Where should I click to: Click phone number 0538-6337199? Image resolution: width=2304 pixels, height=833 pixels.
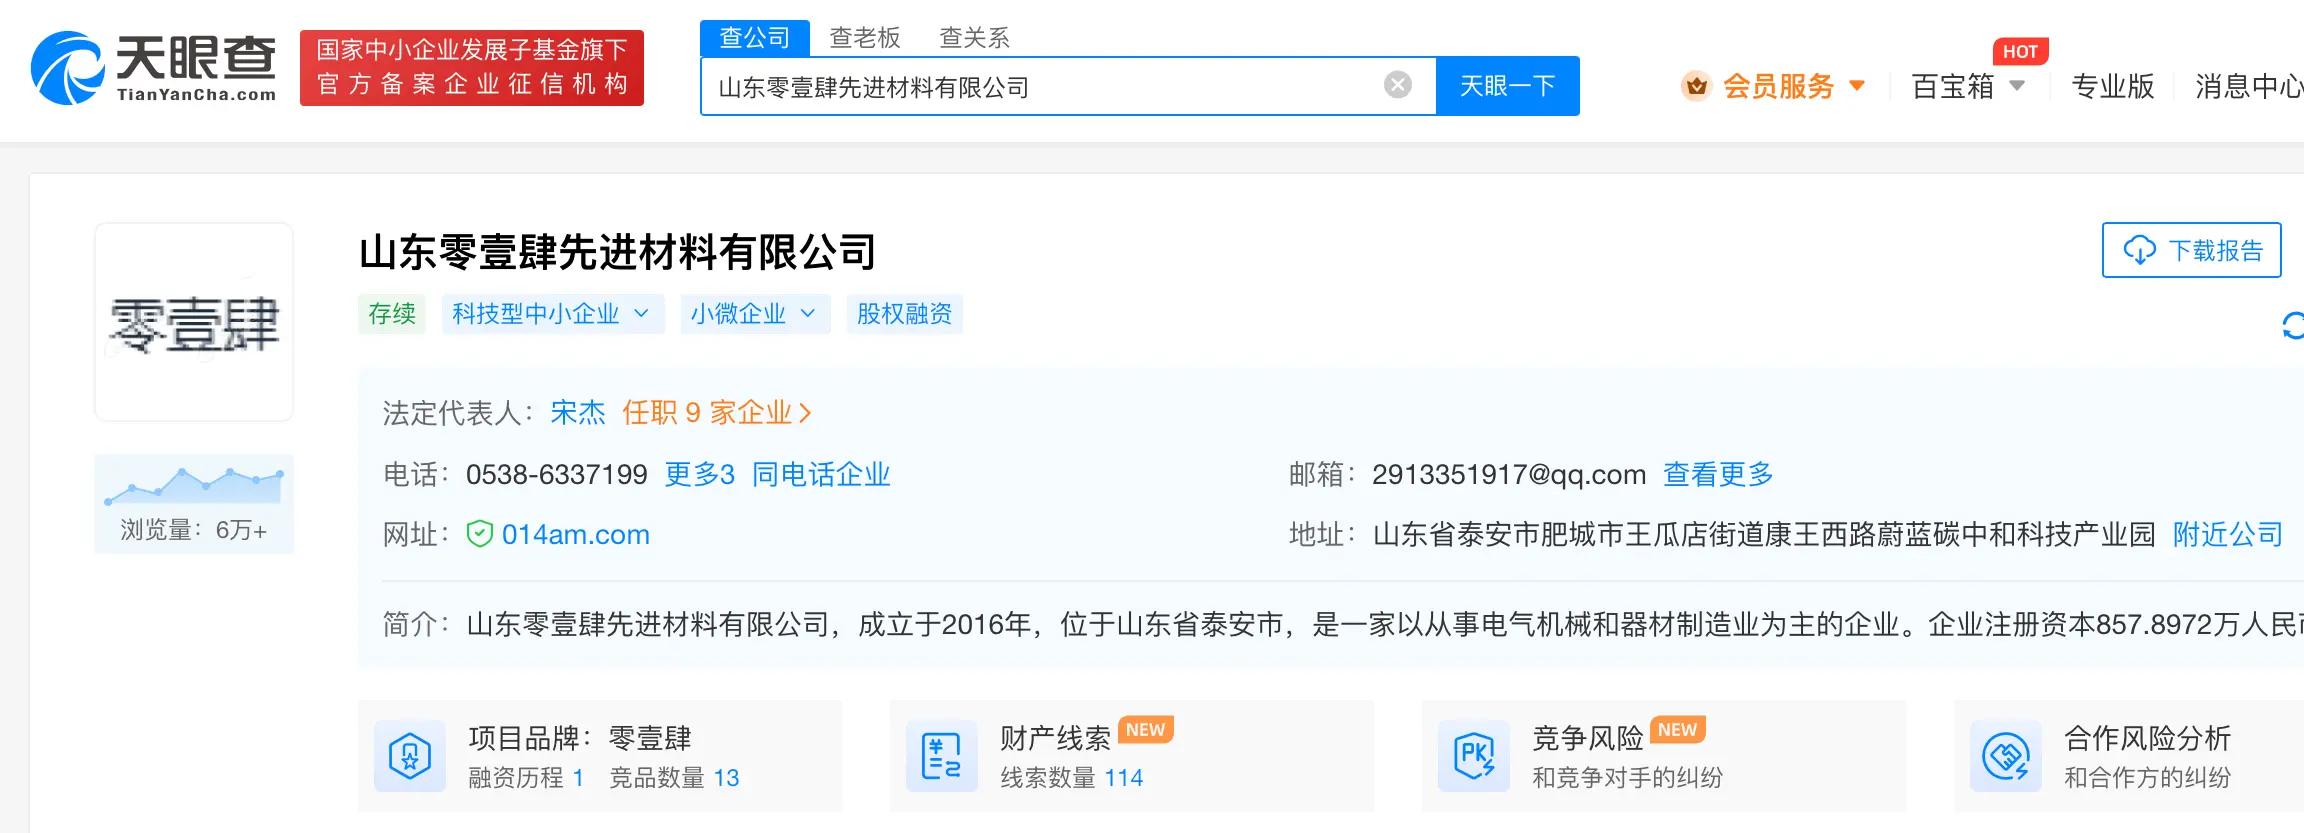(x=557, y=474)
